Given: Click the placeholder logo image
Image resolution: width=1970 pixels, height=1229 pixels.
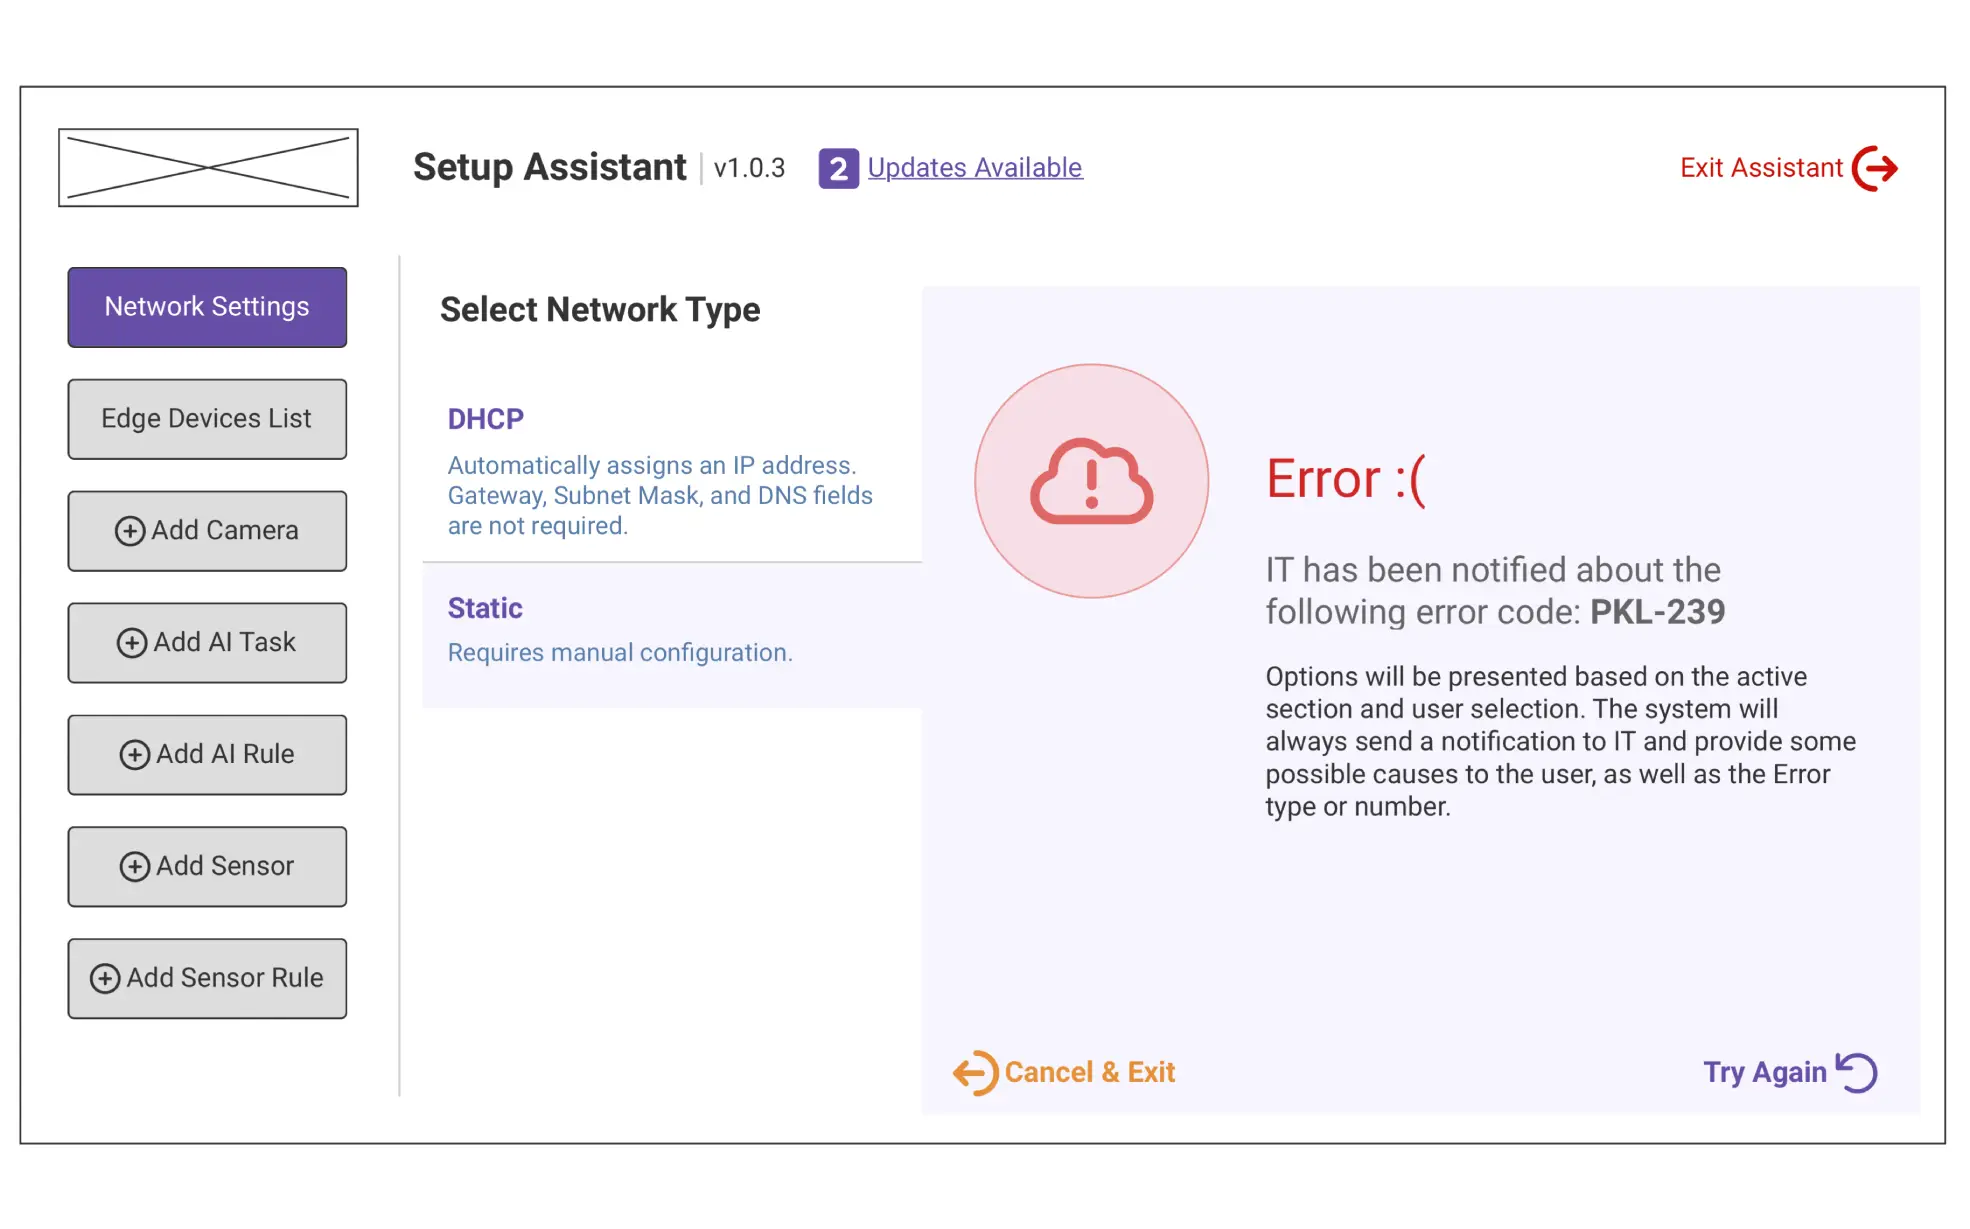Looking at the screenshot, I should [x=208, y=167].
